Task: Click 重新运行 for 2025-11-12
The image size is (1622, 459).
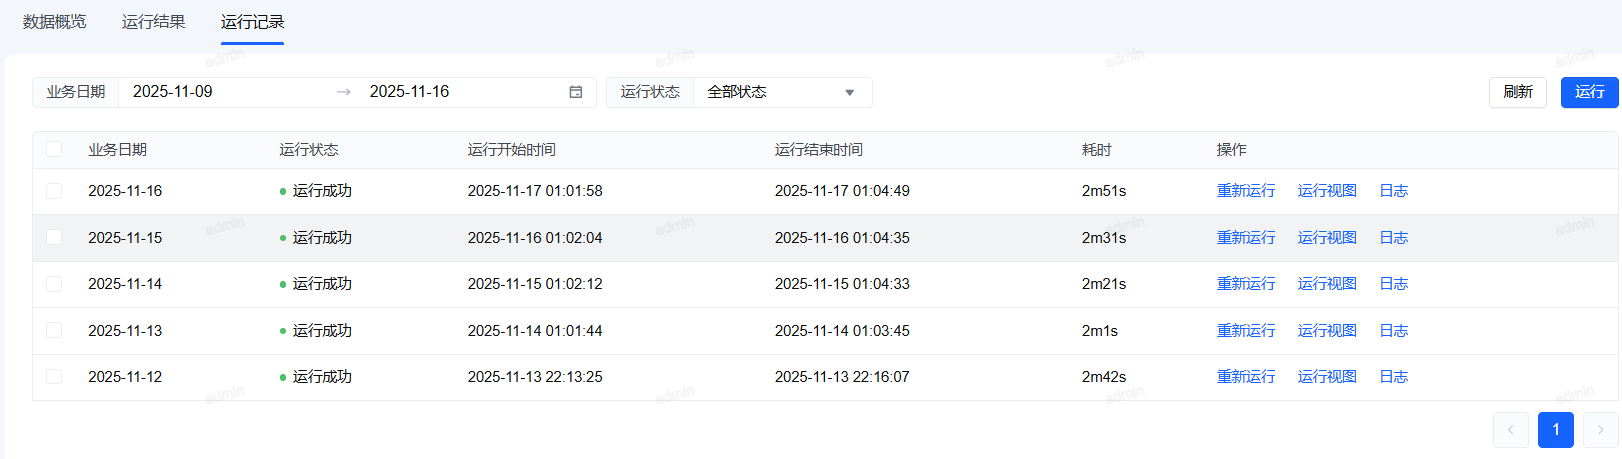Action: coord(1246,377)
